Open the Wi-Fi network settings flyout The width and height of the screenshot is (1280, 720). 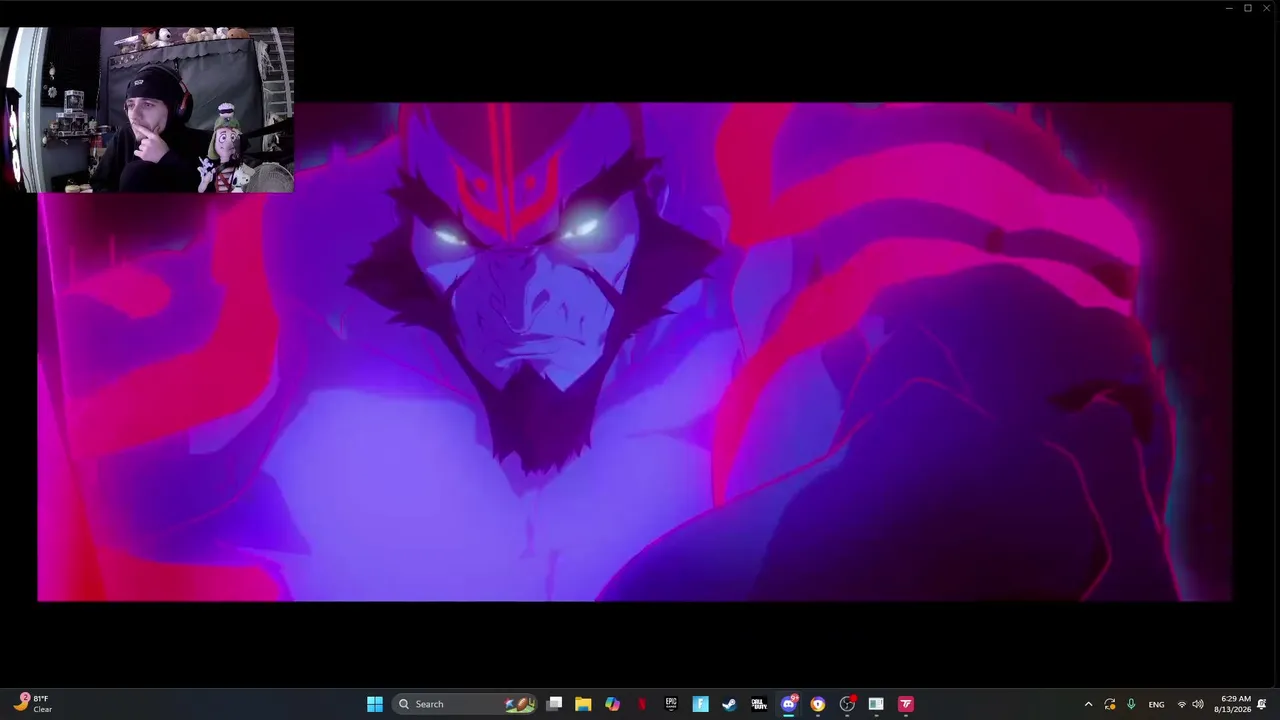(x=1181, y=704)
